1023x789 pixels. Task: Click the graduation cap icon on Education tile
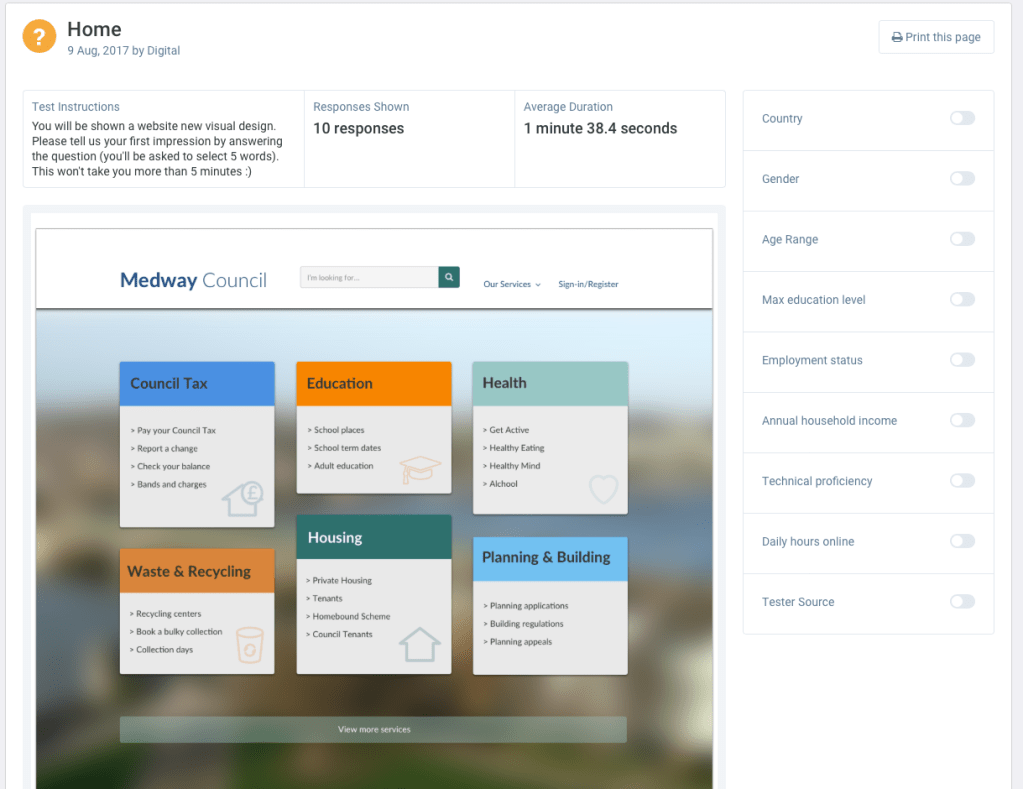(419, 470)
